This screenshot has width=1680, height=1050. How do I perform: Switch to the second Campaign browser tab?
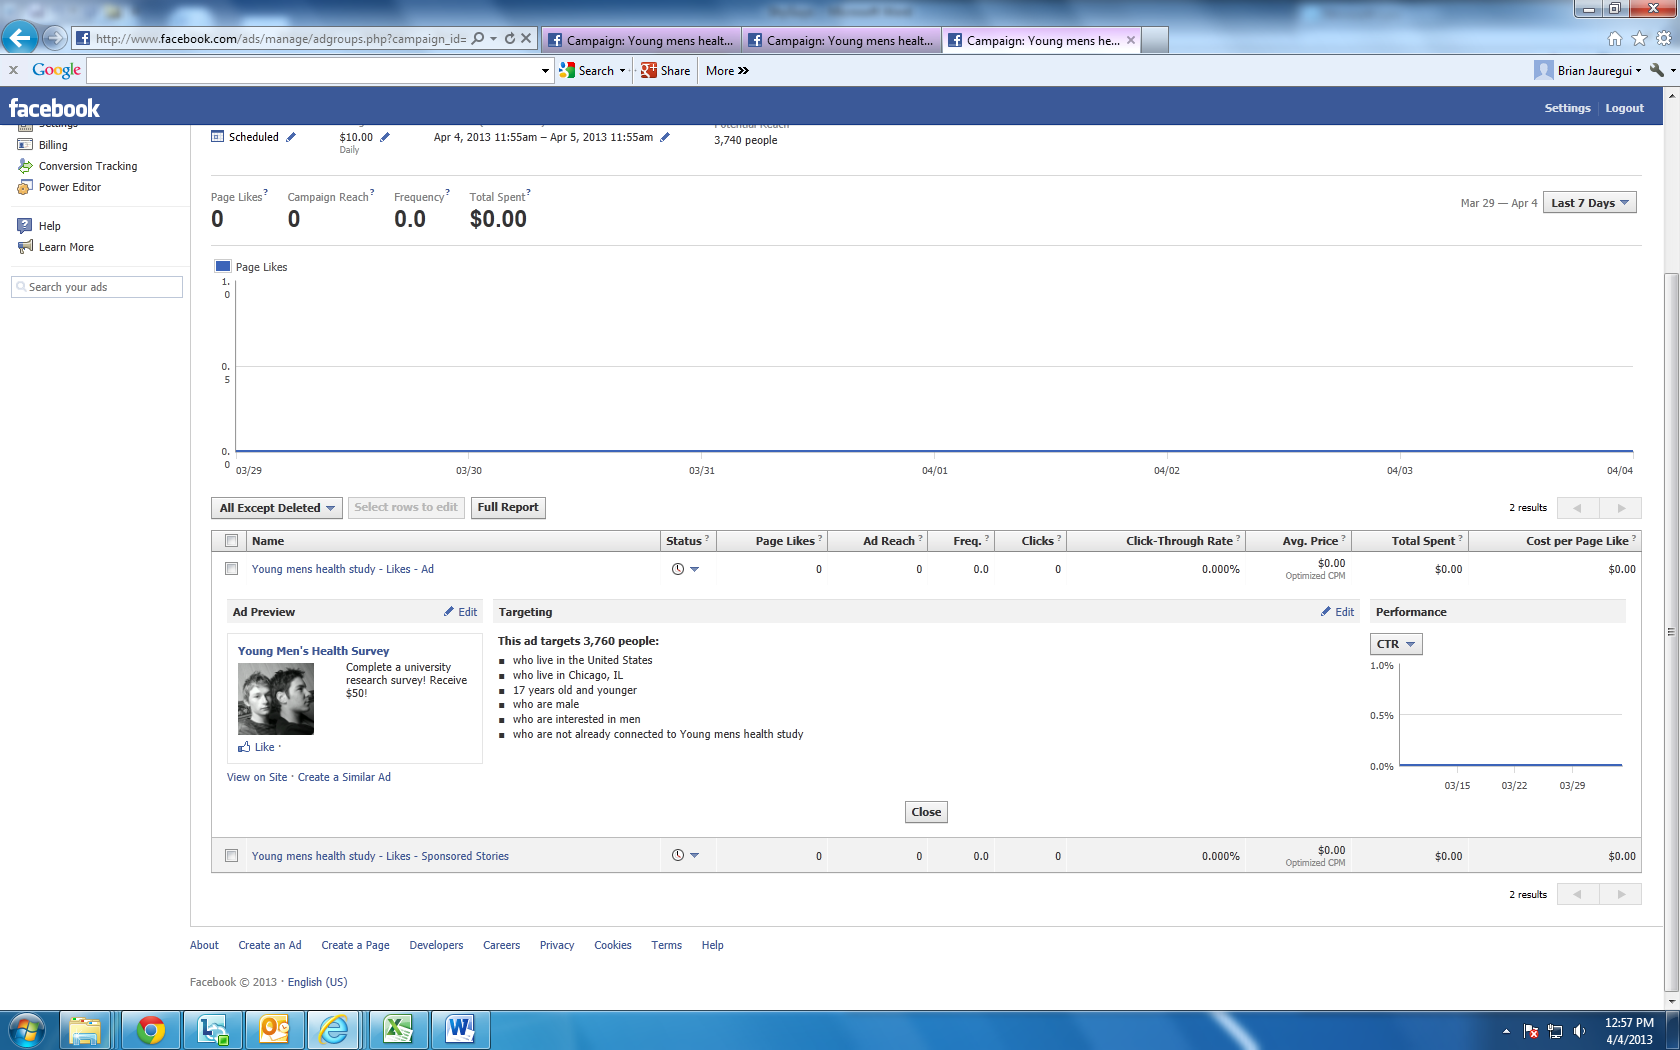(x=841, y=40)
